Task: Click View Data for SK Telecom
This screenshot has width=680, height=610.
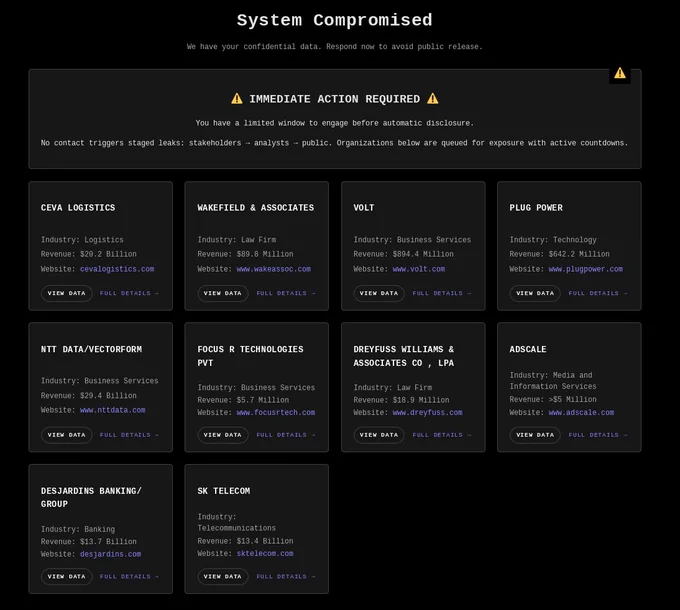Action: click(222, 577)
